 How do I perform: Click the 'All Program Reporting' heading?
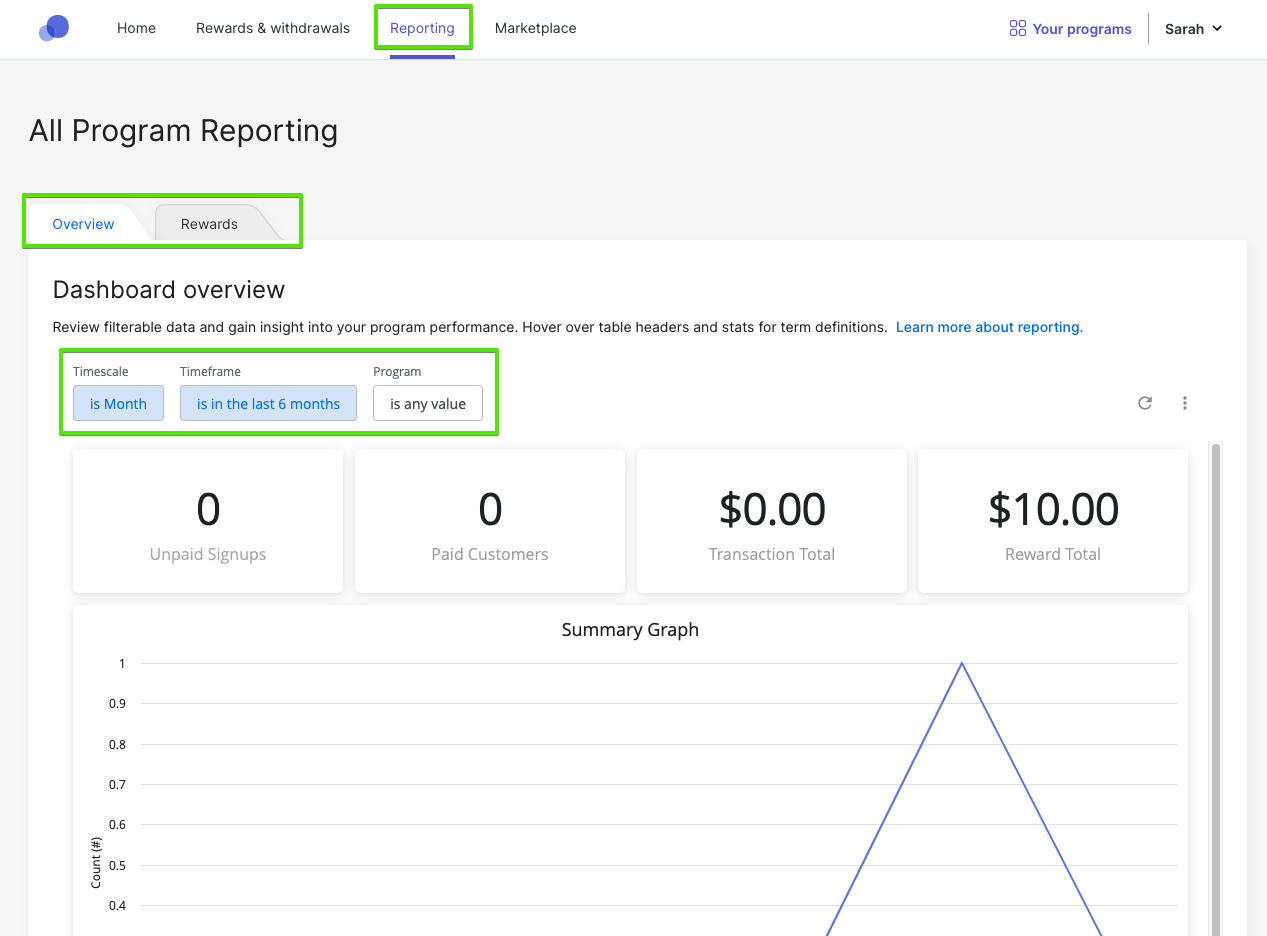click(x=184, y=131)
